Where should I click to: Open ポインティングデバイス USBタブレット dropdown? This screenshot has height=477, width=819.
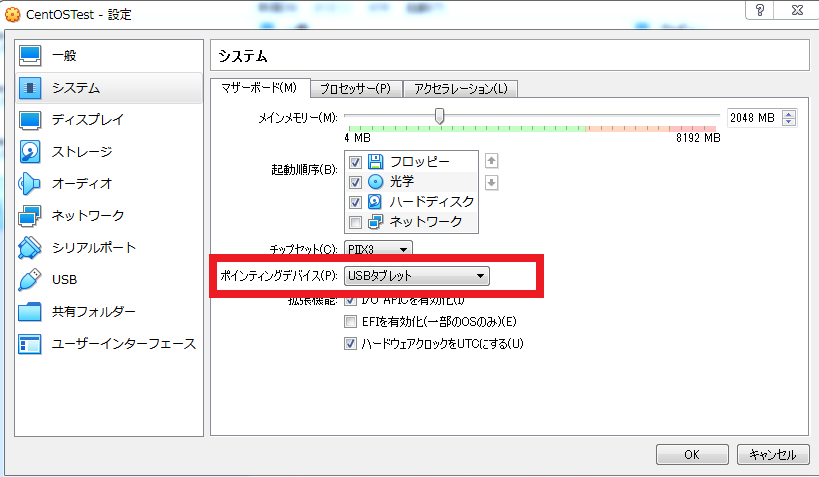pyautogui.click(x=416, y=276)
